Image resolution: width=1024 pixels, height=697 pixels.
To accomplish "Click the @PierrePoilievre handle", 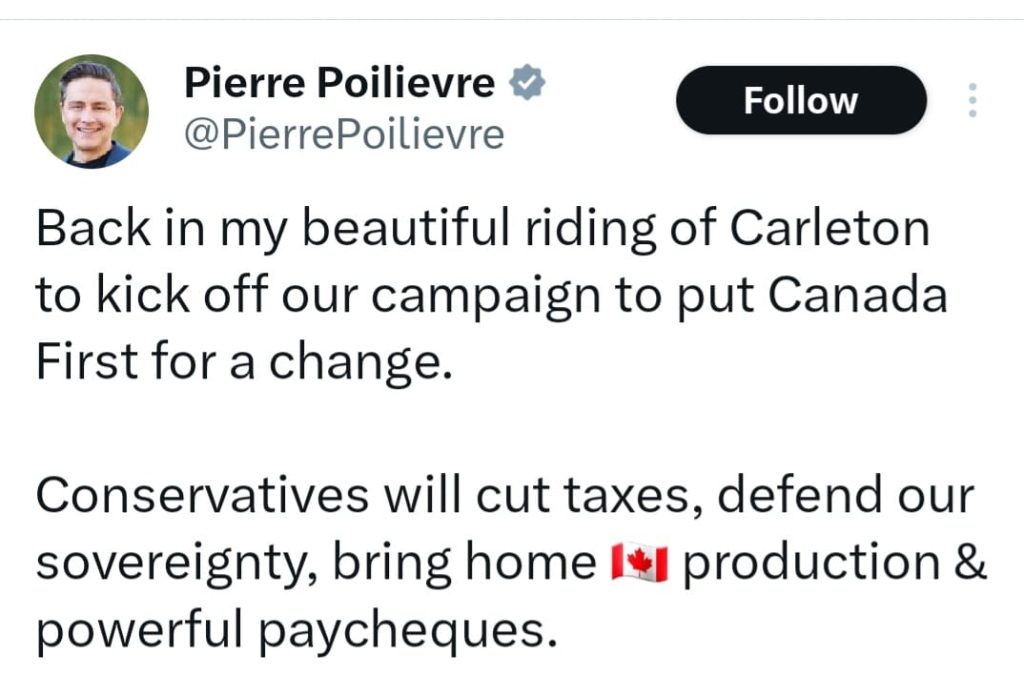I will (x=345, y=133).
